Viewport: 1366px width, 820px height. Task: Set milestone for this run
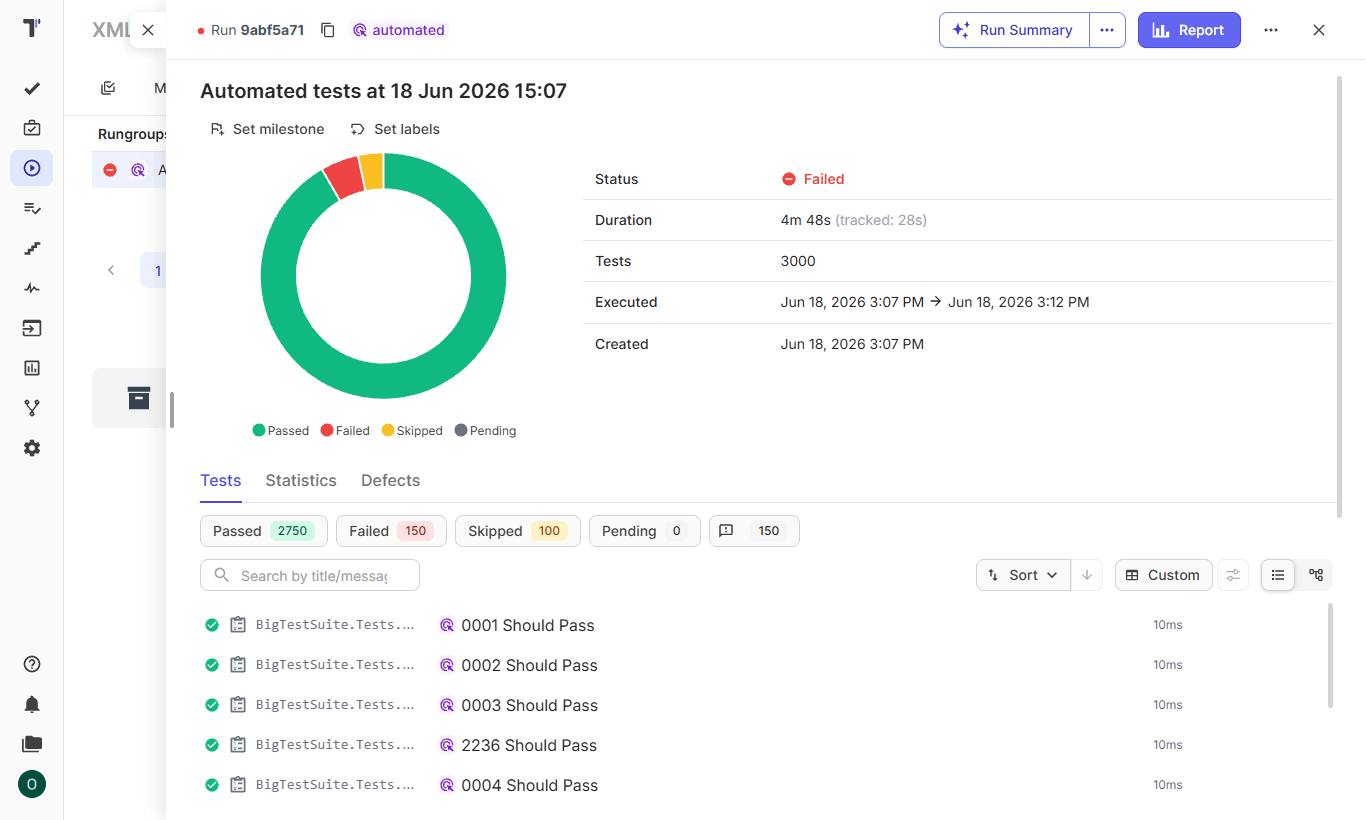[267, 129]
